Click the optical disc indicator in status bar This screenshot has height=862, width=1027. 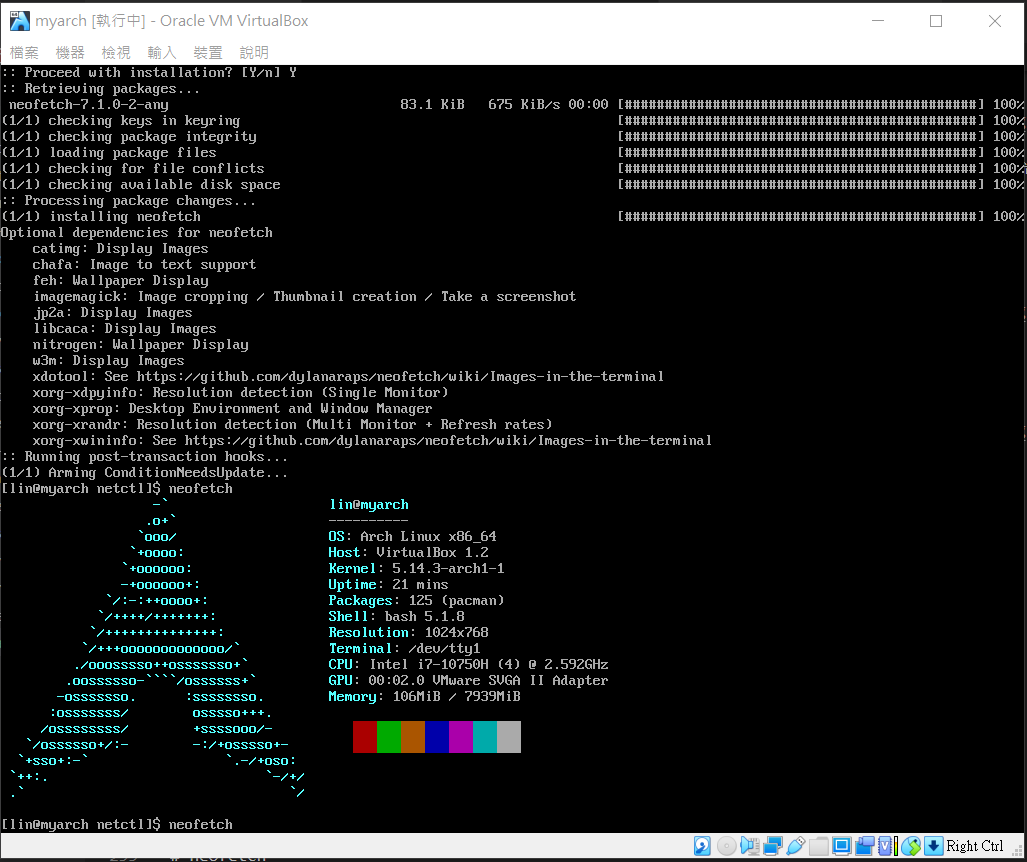pyautogui.click(x=726, y=846)
